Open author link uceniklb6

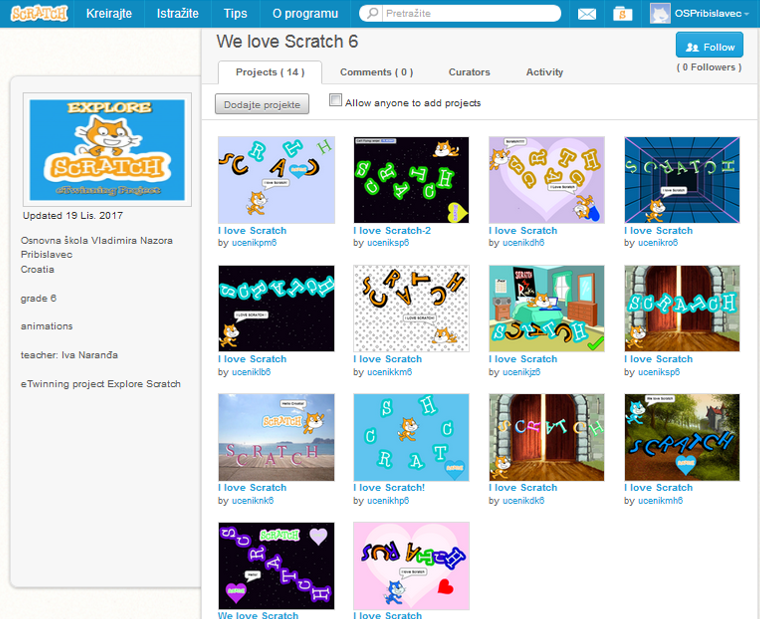(251, 372)
